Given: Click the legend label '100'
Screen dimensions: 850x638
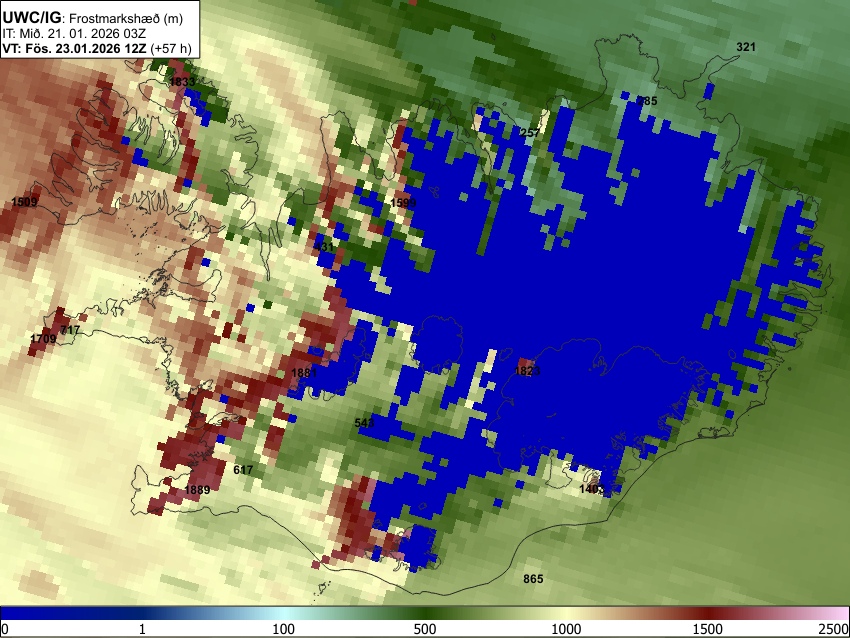Looking at the screenshot, I should point(284,629).
